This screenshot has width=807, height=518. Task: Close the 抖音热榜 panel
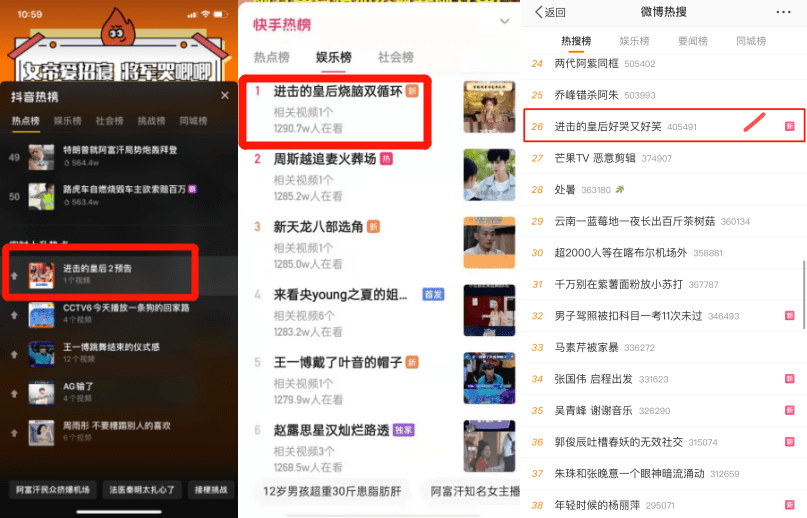pos(225,95)
